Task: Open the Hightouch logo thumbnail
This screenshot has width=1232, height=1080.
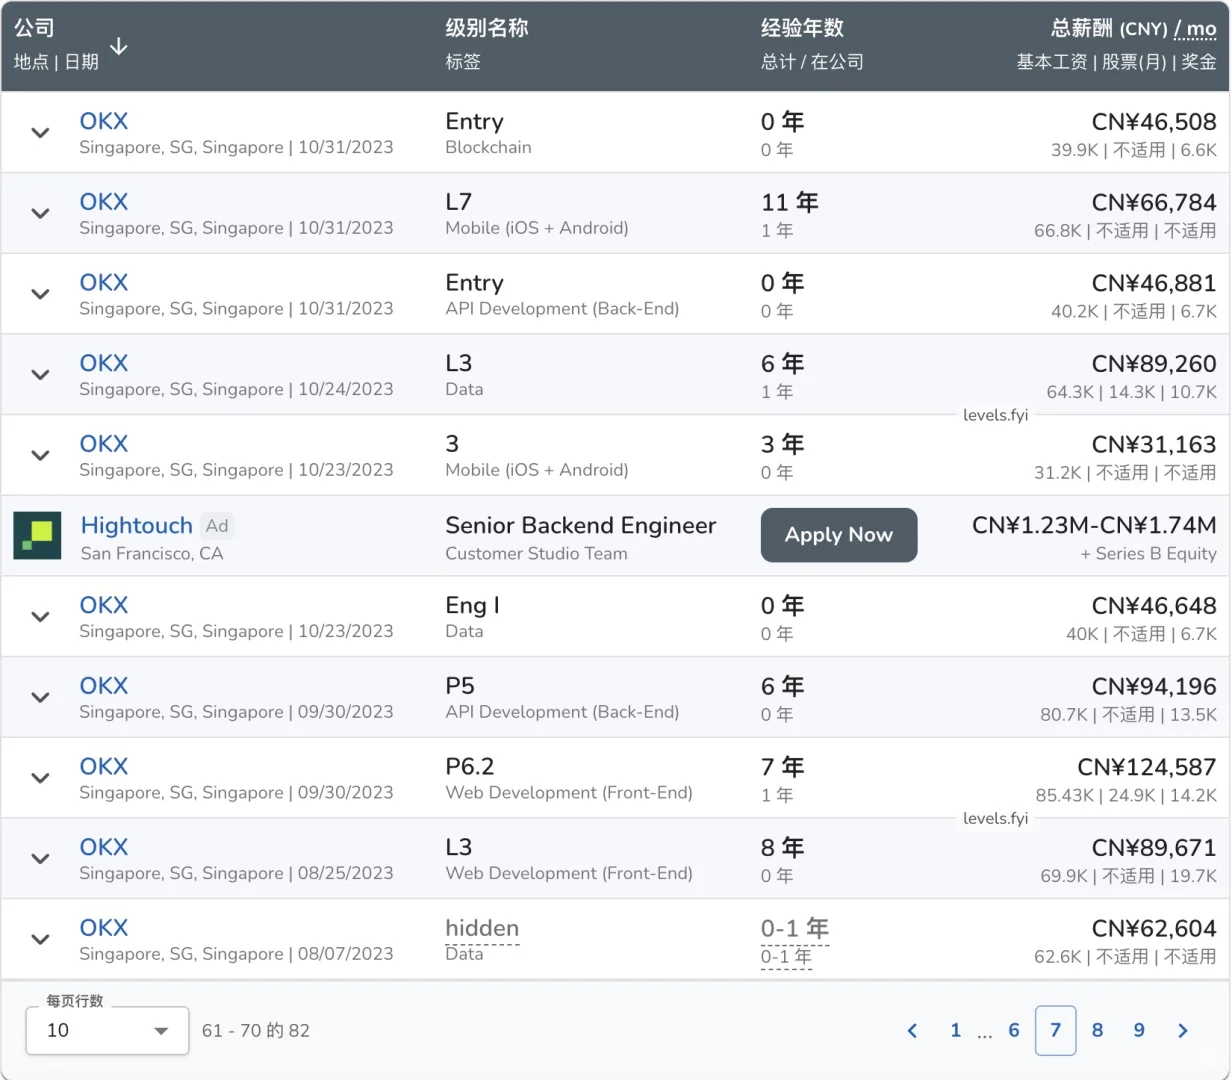Action: pos(37,535)
